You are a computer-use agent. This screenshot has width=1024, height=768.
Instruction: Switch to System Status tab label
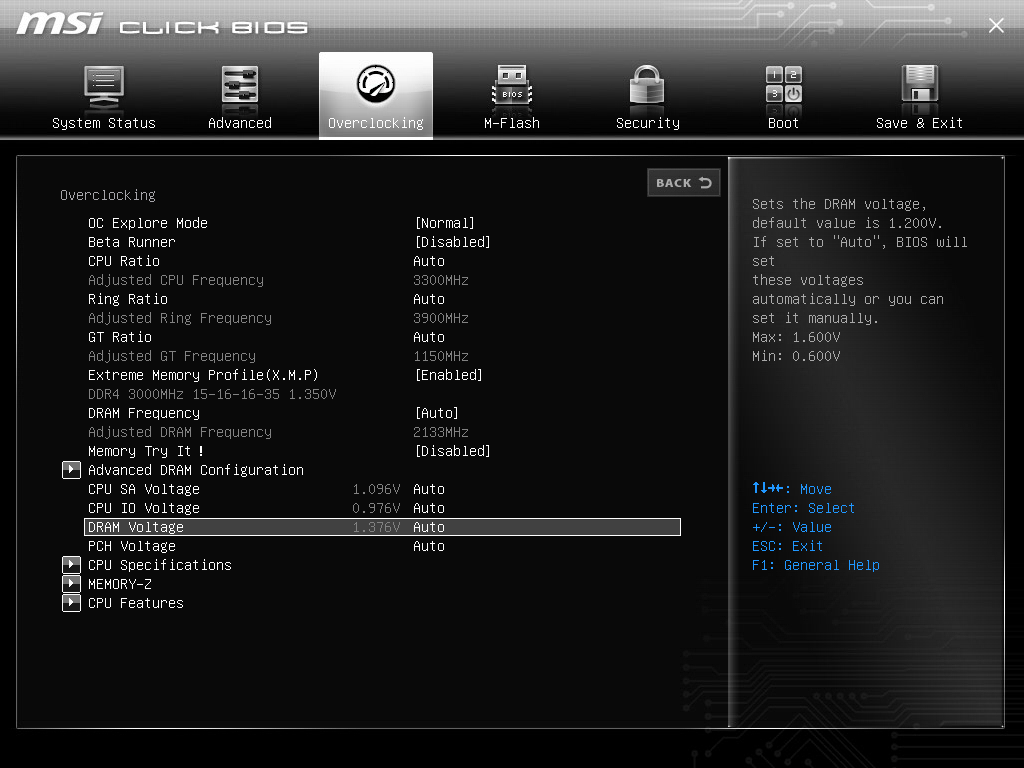click(104, 123)
